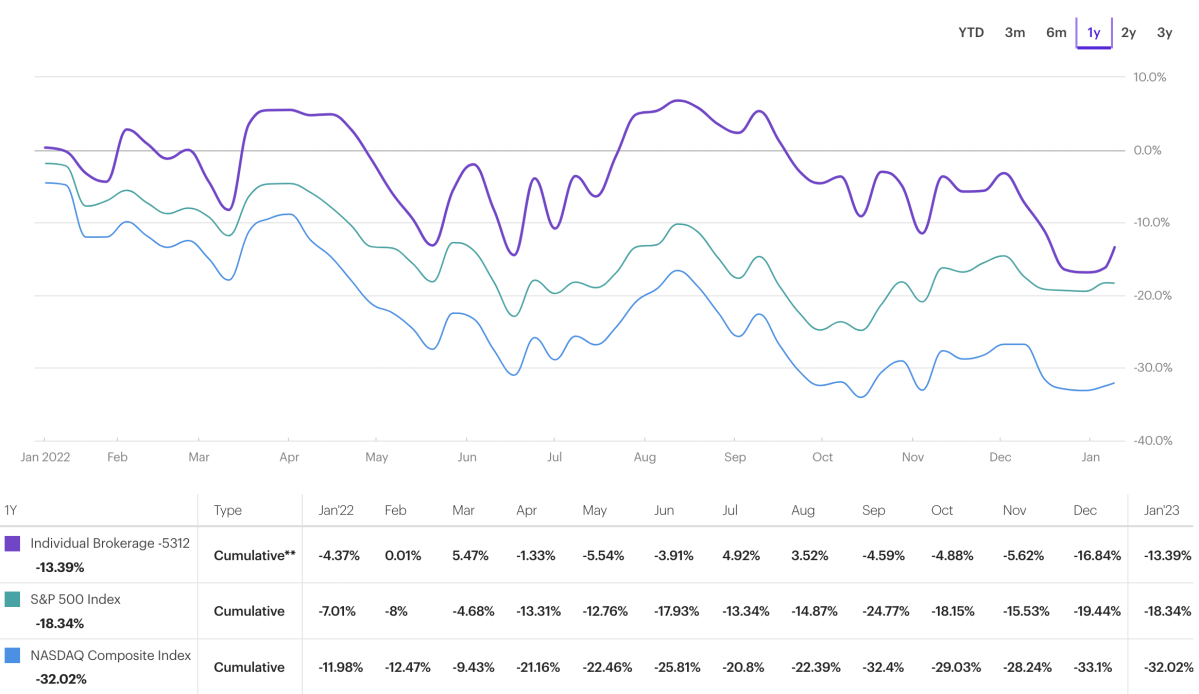Show the 2y time range
Screen dimensions: 1199x694
1128,32
